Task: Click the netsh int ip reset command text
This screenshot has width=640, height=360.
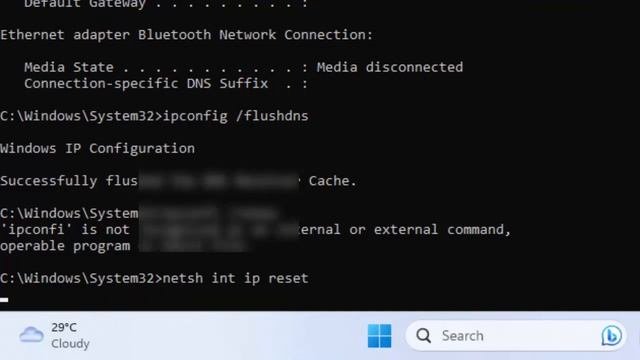Action: coord(236,278)
